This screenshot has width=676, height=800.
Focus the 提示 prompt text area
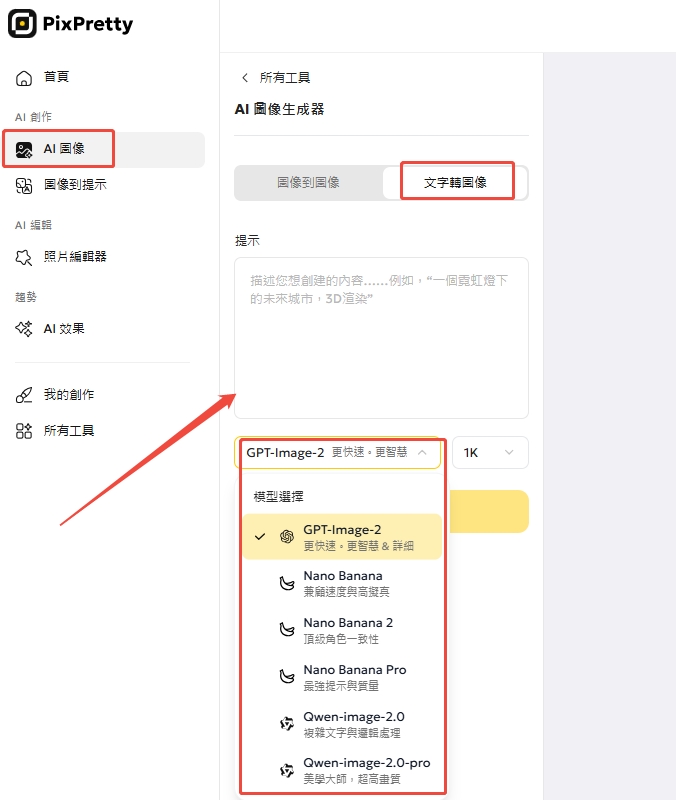[x=381, y=338]
